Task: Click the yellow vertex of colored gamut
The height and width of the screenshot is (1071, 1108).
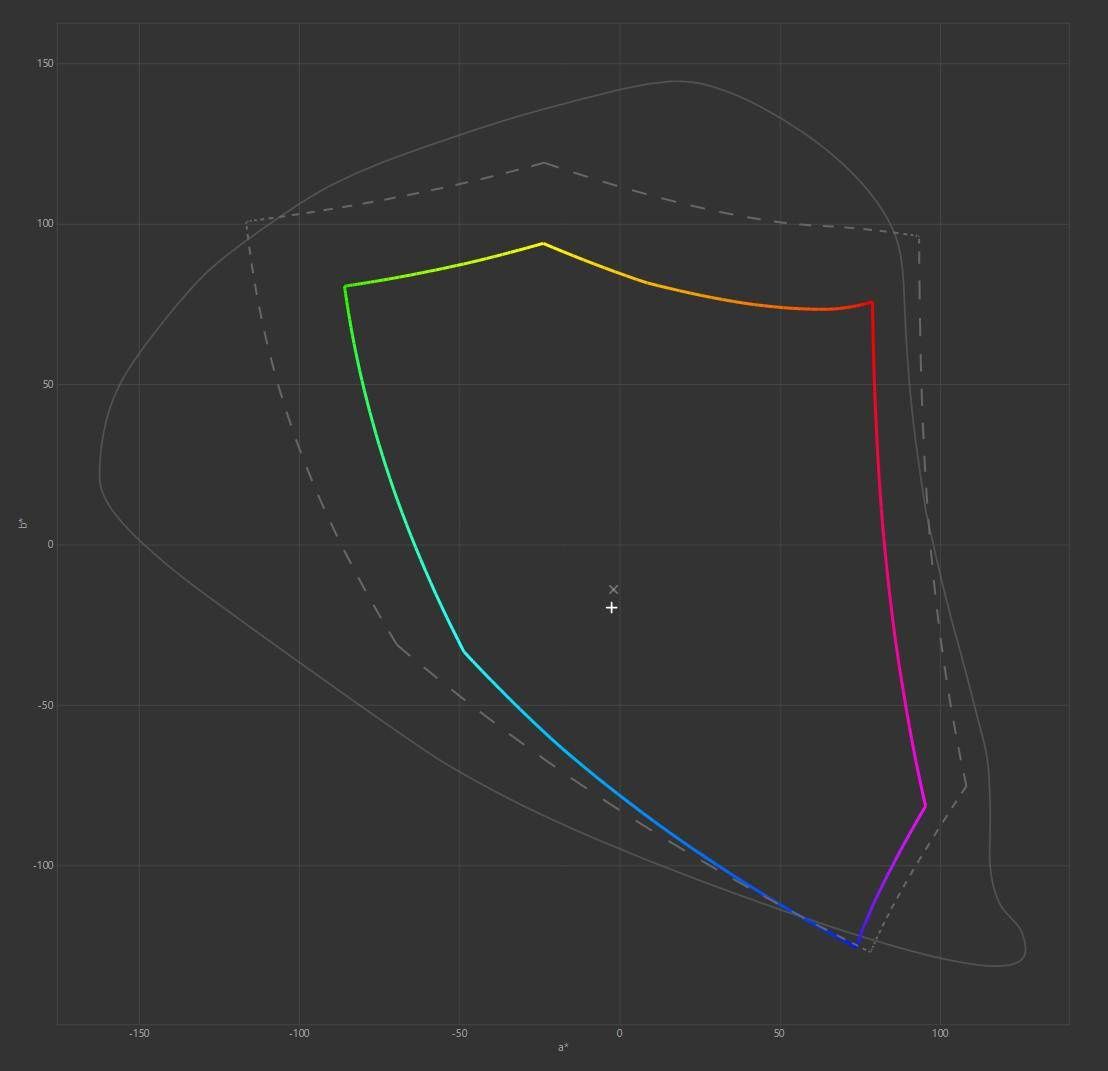Action: (543, 244)
